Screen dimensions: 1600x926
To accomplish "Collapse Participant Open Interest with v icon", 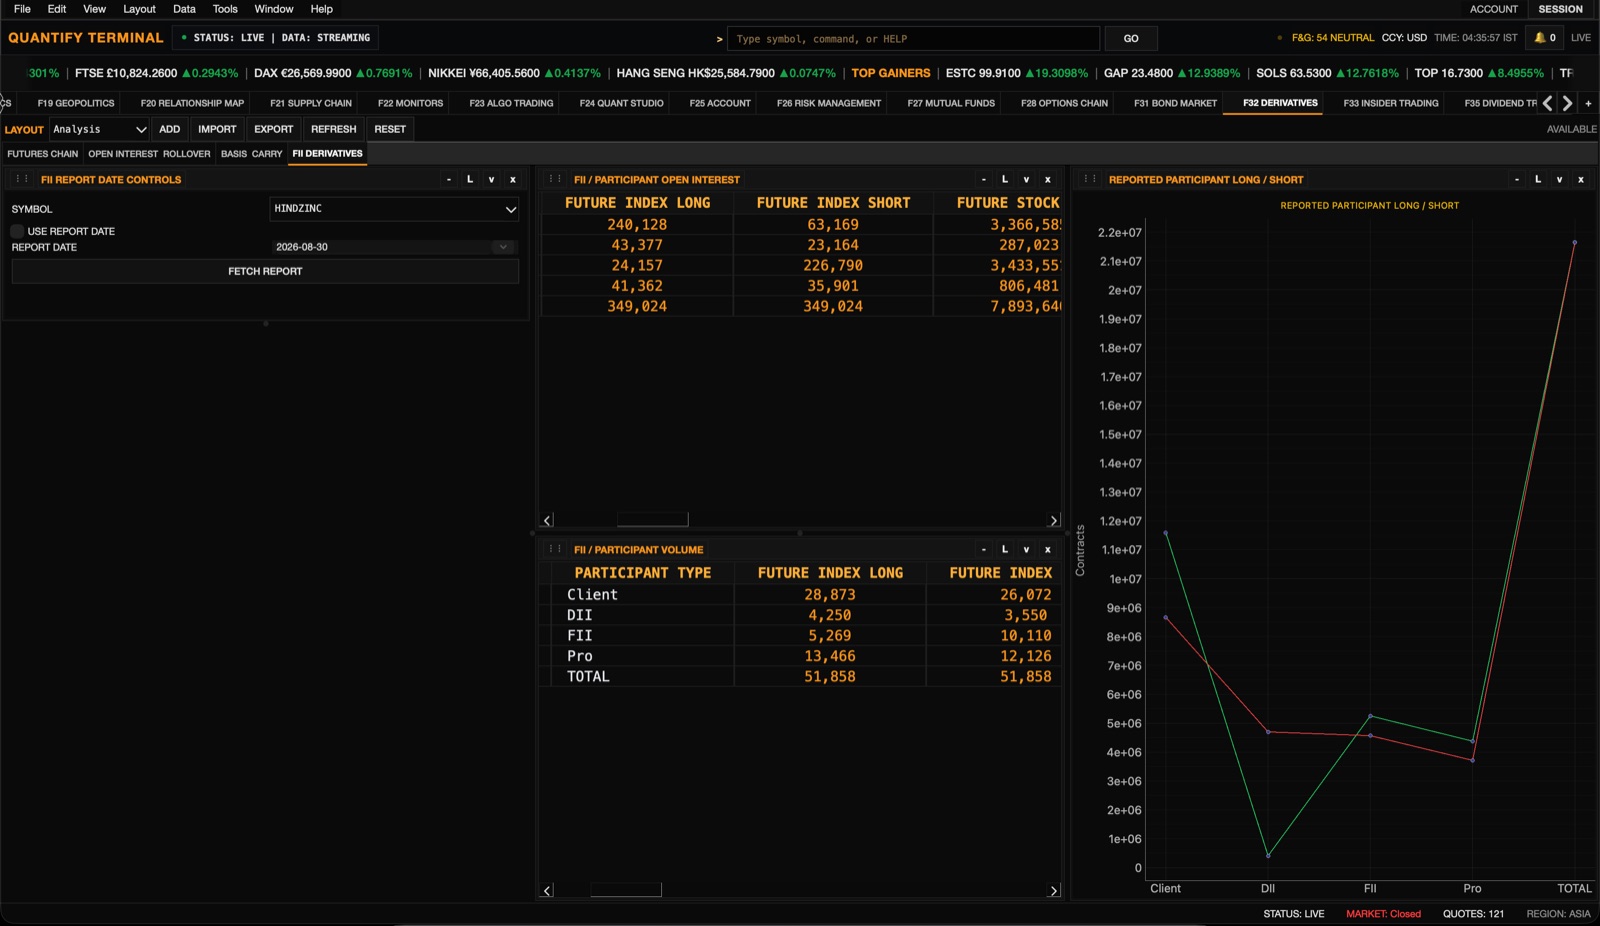I will (x=1026, y=180).
